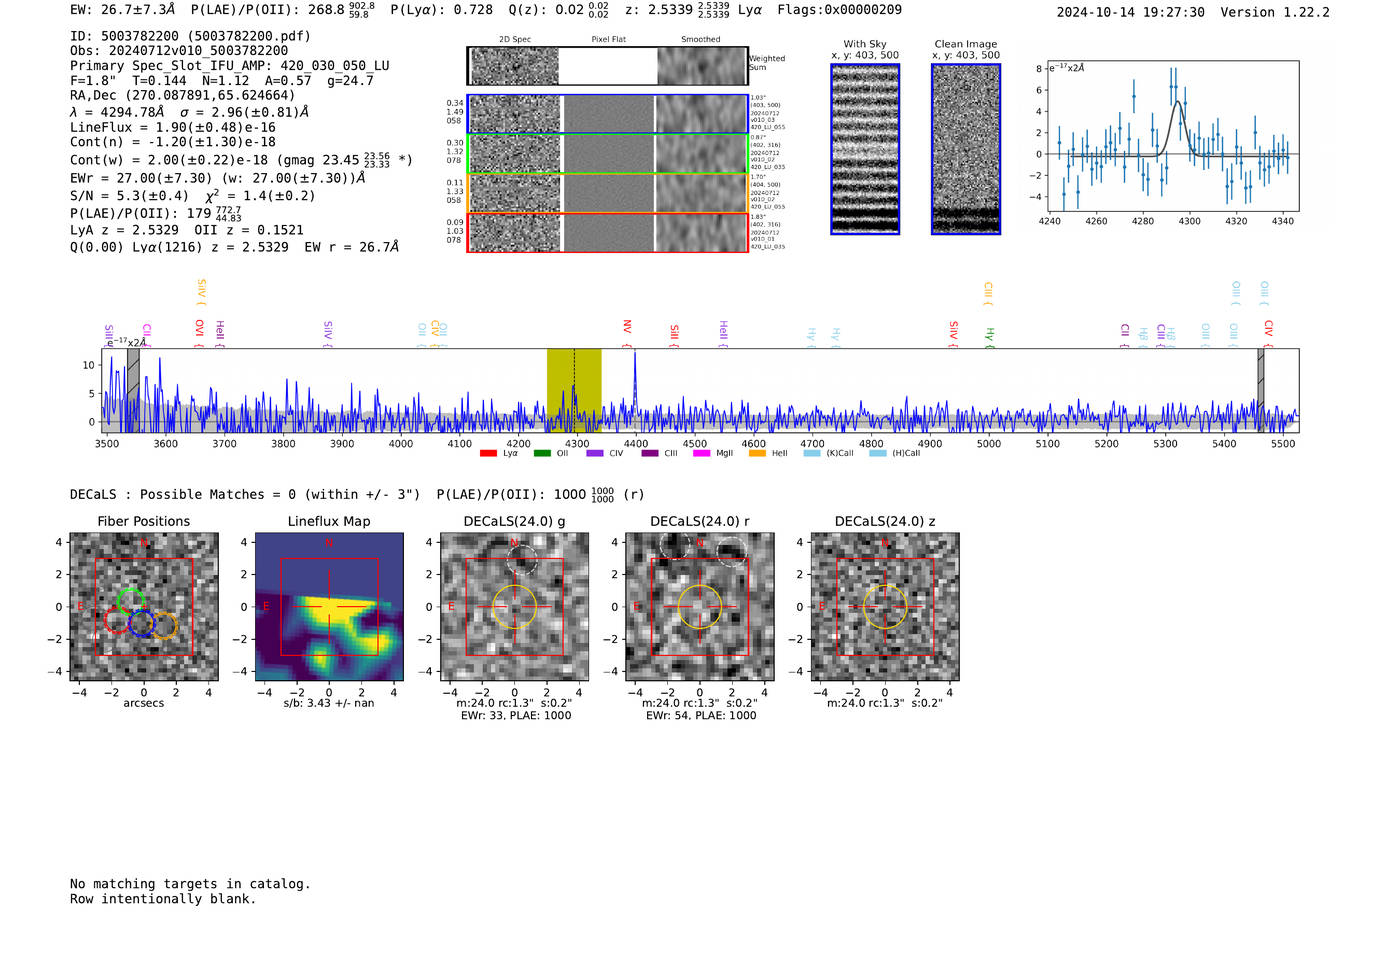Select the RA,Dec coordinates text
The height and width of the screenshot is (953, 1400).
pos(183,96)
